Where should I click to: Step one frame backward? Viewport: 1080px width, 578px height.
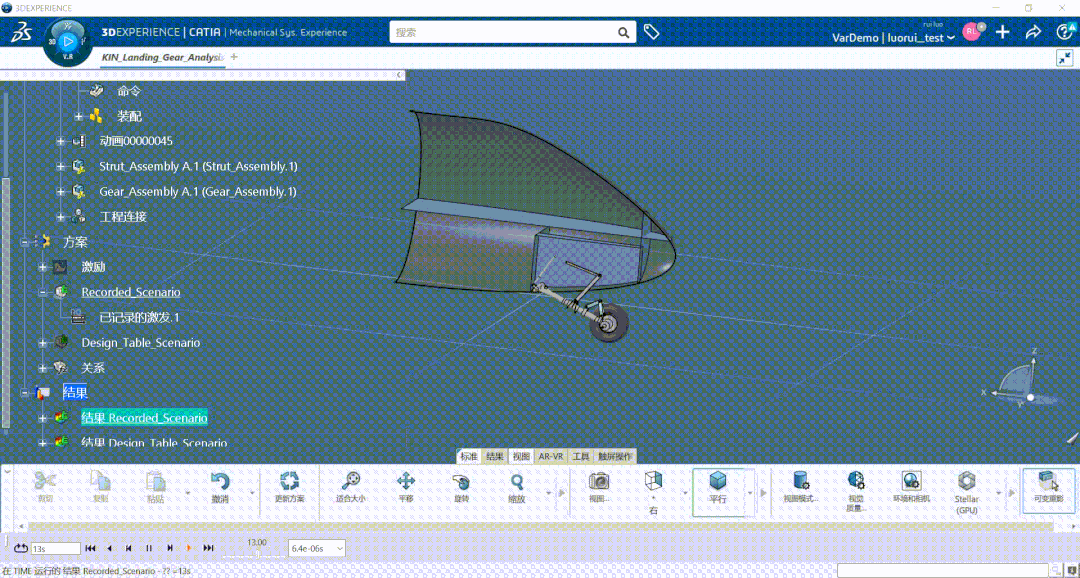point(129,548)
